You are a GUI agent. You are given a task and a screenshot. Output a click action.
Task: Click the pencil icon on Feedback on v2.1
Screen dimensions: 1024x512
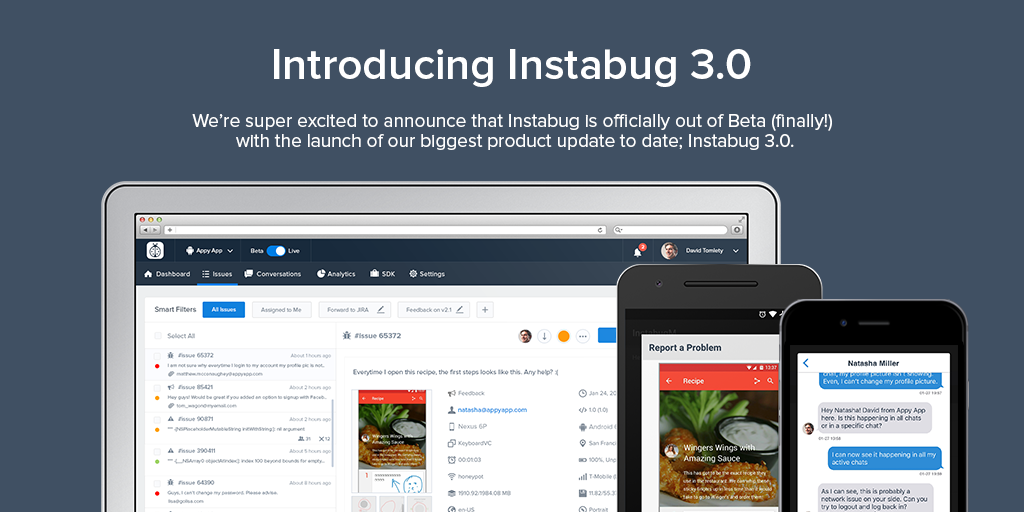click(459, 310)
